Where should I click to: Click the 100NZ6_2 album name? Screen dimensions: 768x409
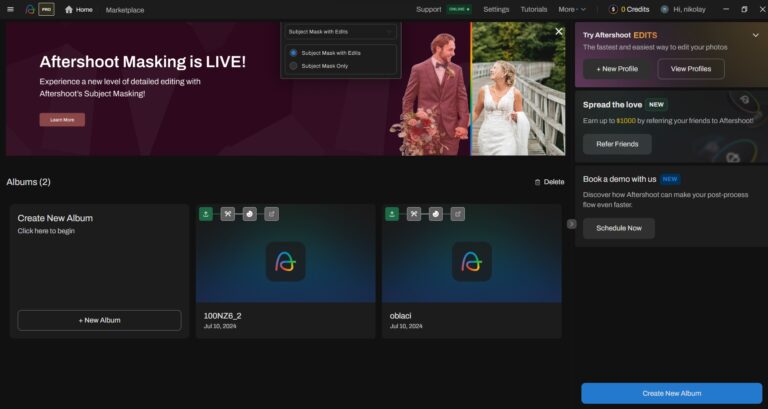[222, 316]
